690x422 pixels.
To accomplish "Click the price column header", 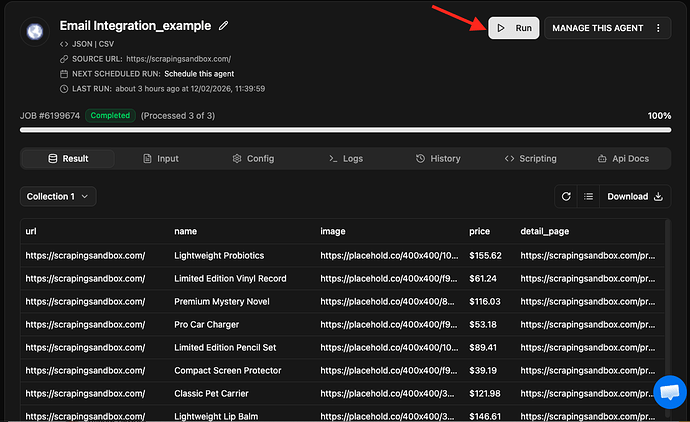I will click(x=479, y=231).
